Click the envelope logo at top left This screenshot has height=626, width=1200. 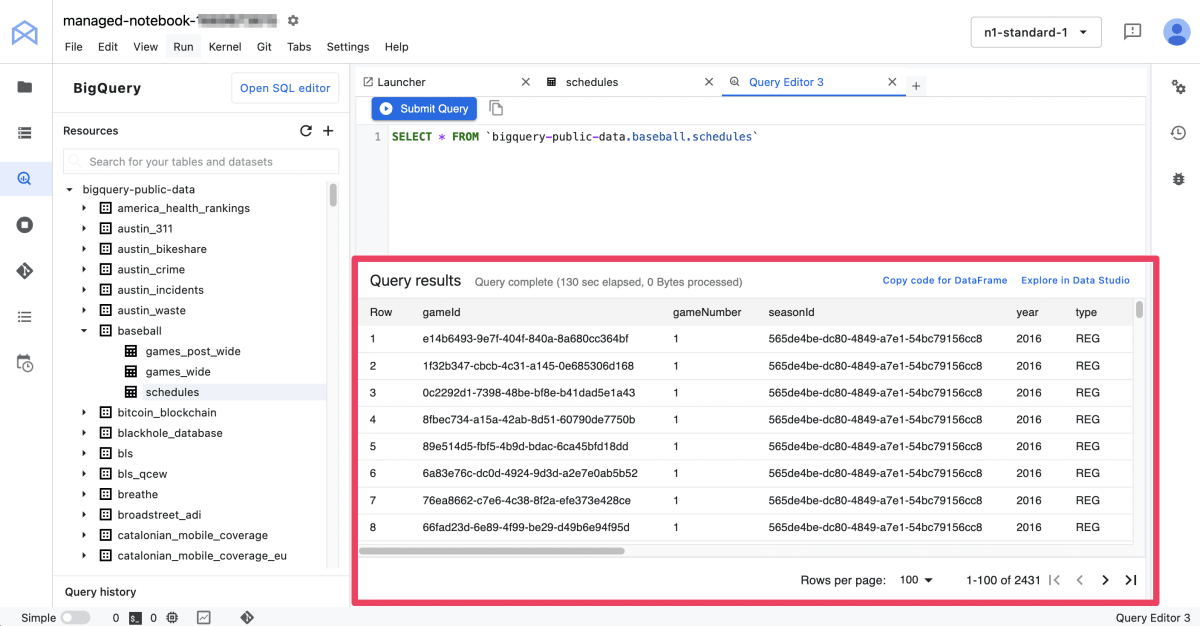pos(25,33)
